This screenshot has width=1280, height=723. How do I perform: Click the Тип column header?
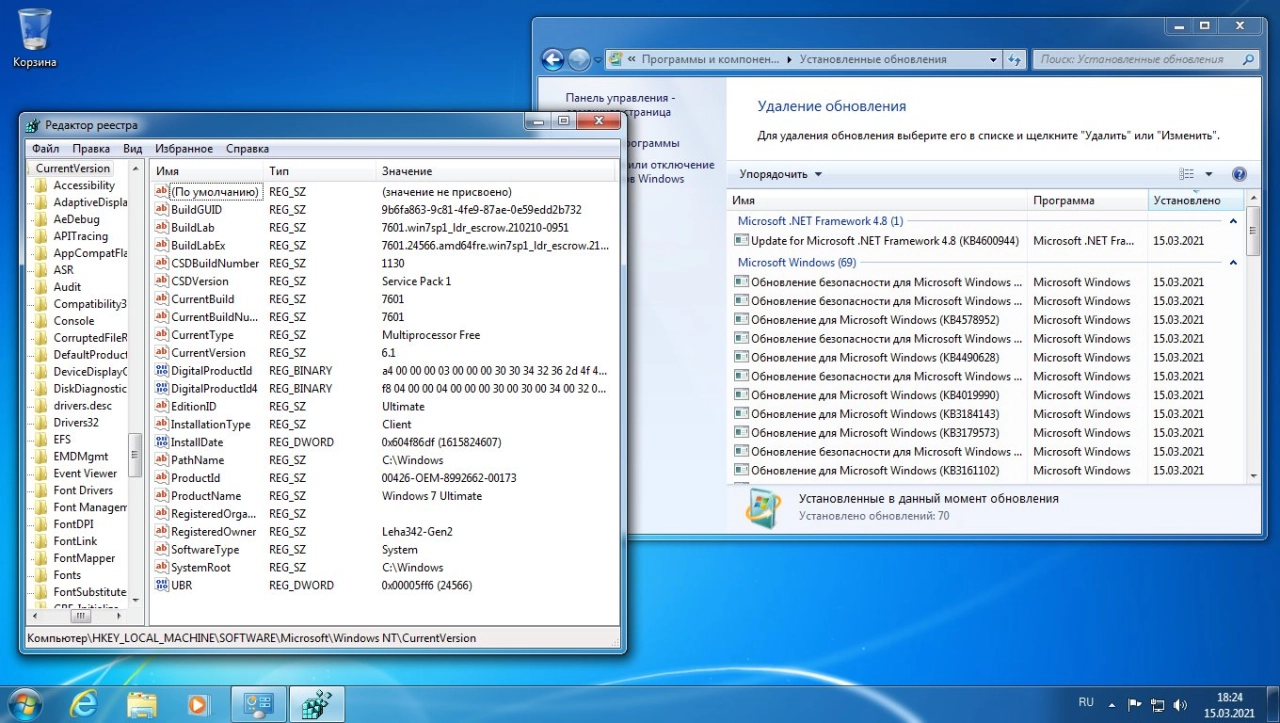pos(320,172)
